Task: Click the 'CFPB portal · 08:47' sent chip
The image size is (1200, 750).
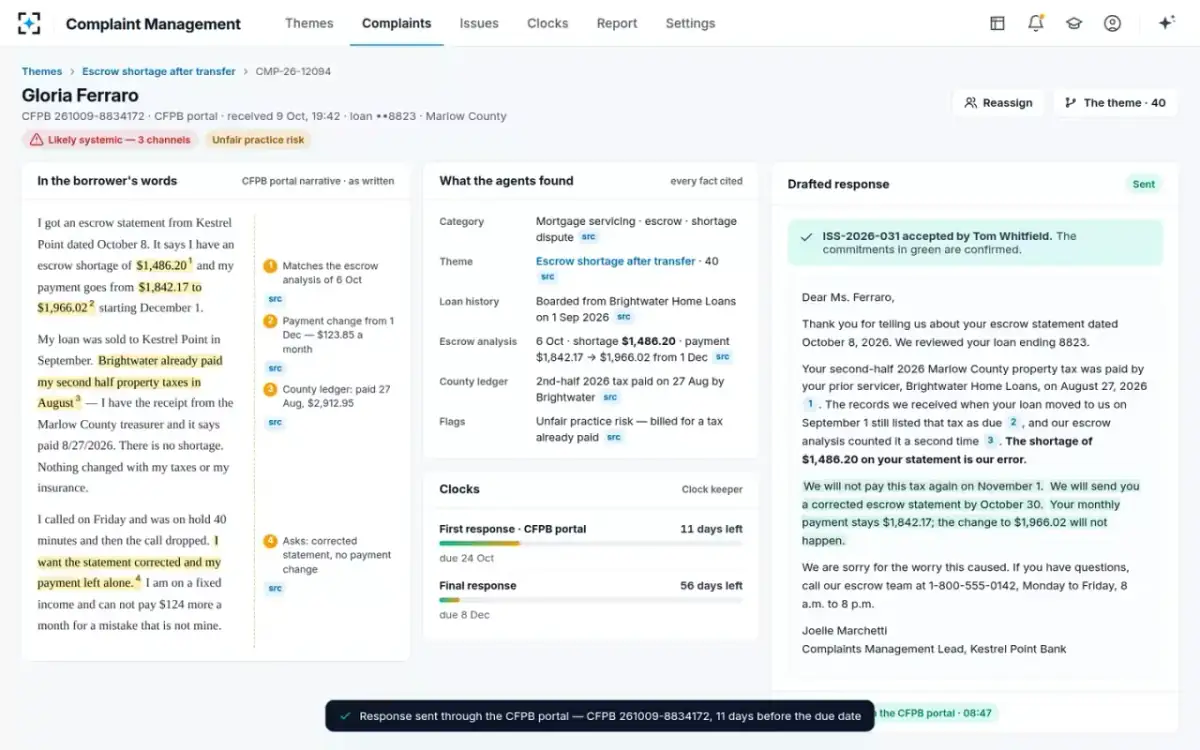Action: [x=936, y=713]
